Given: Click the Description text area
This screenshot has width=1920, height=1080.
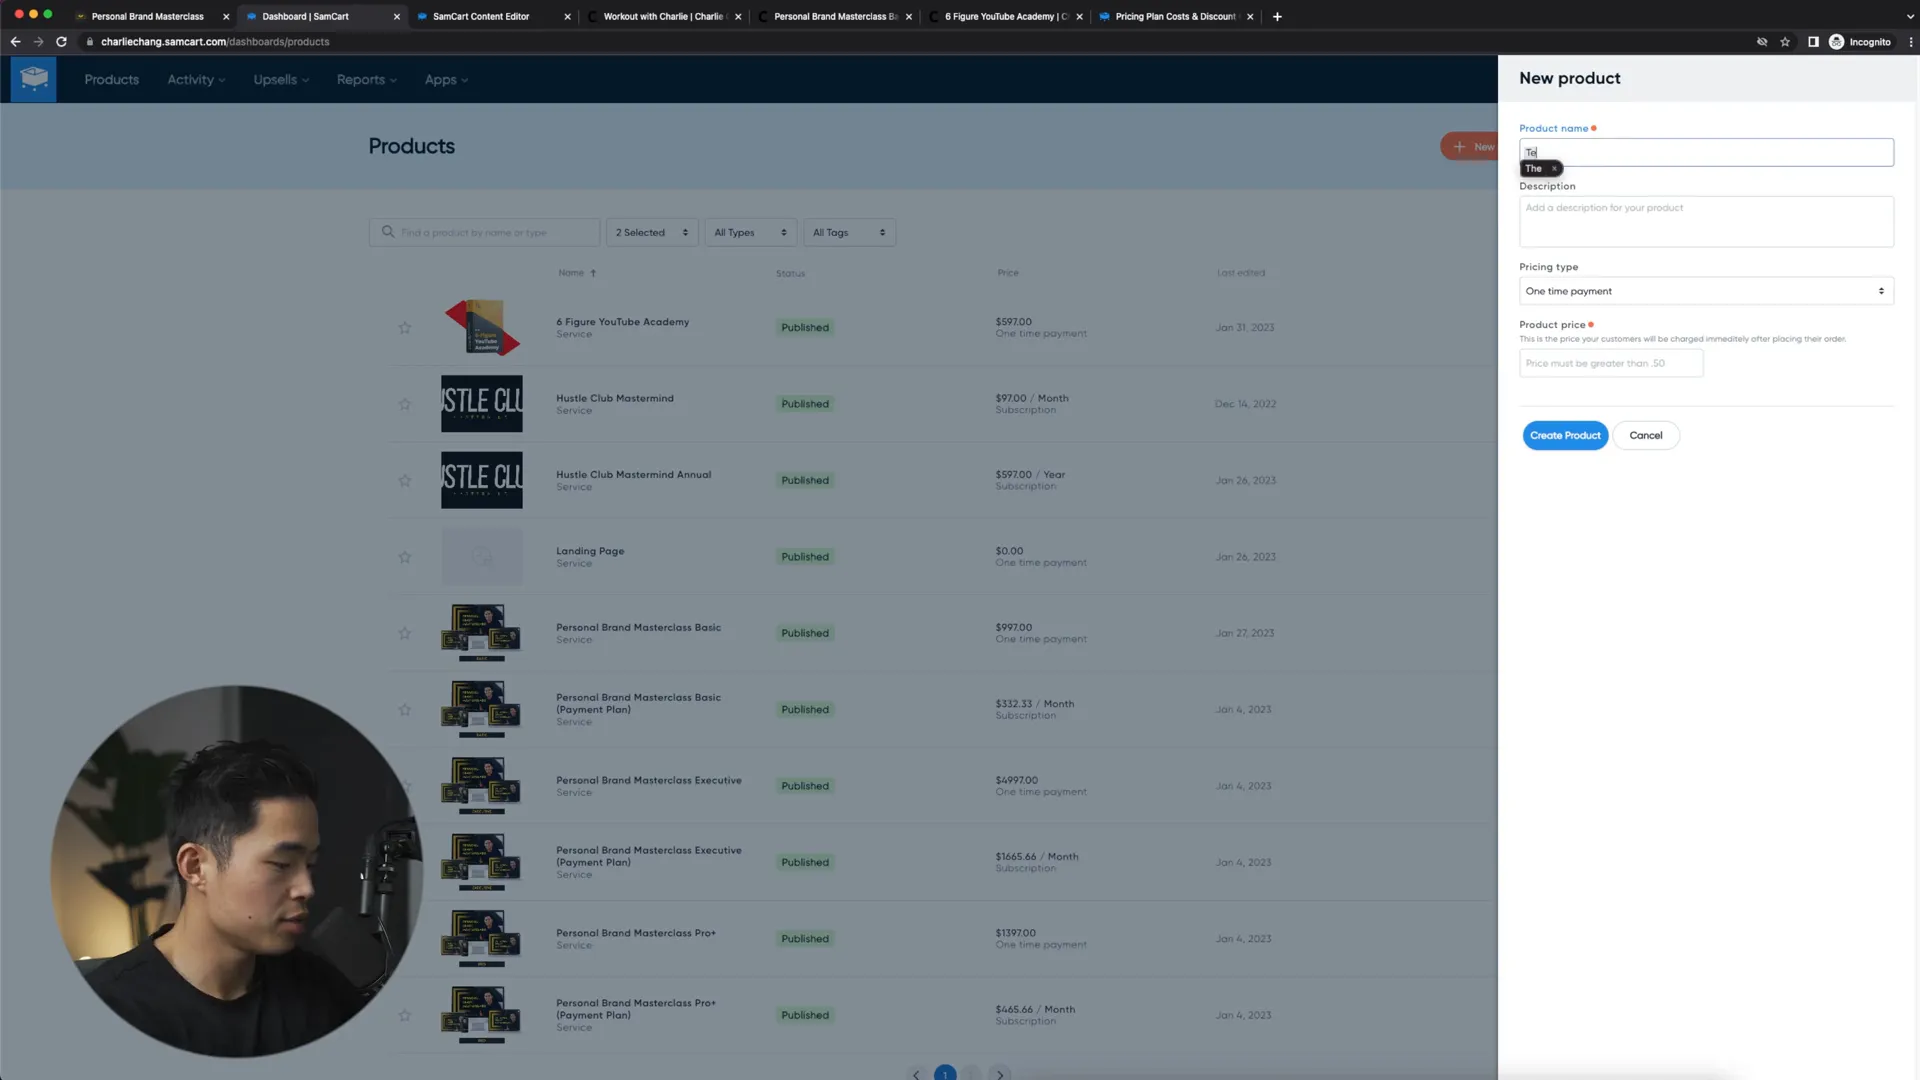Looking at the screenshot, I should click(1706, 222).
